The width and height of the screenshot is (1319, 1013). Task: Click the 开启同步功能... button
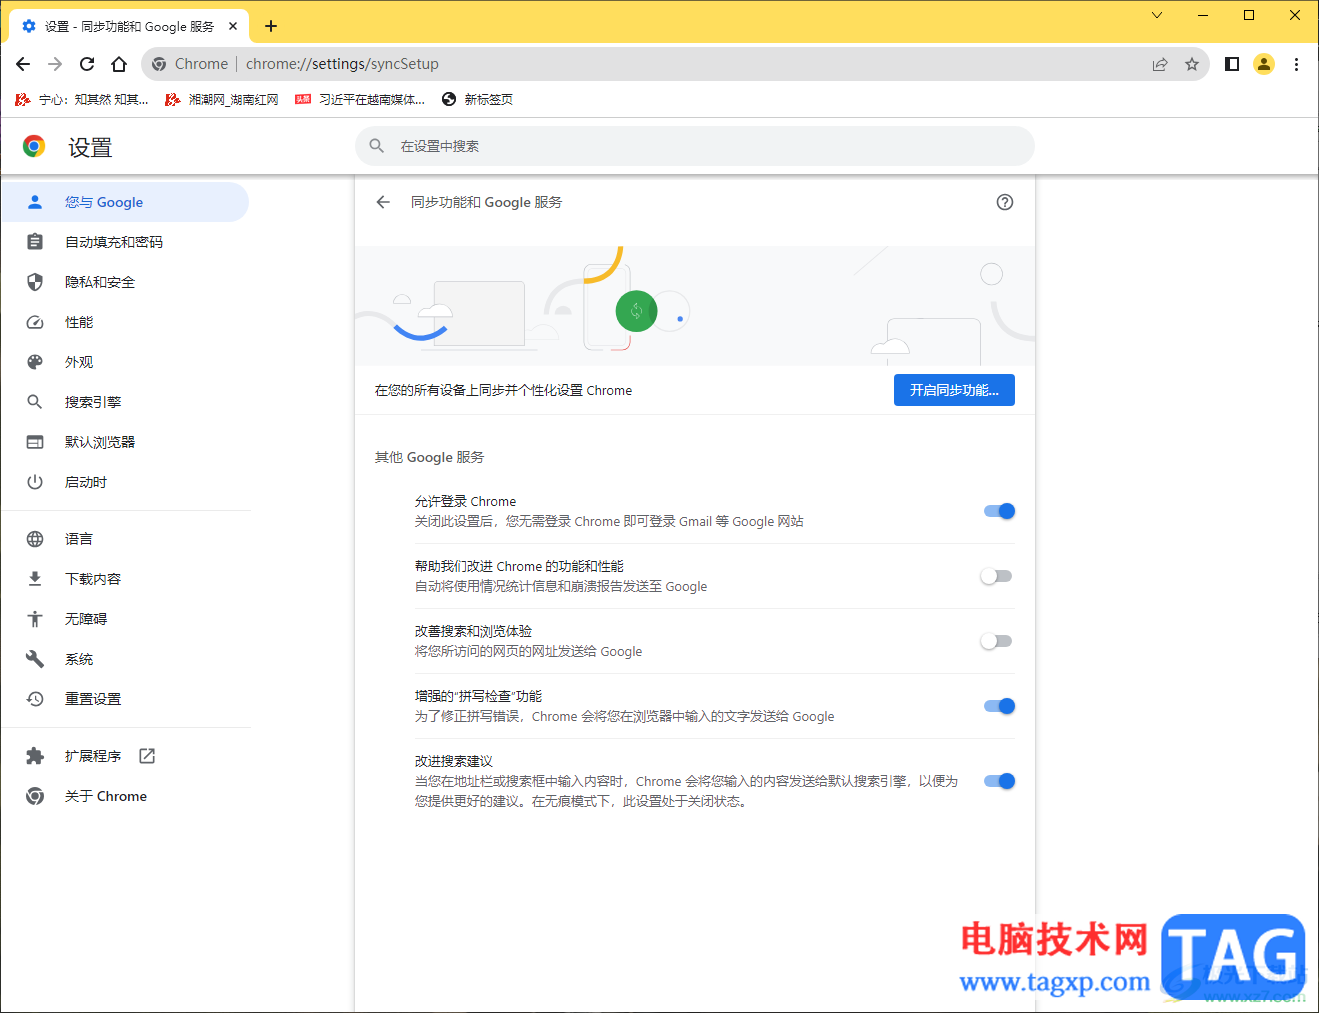click(x=954, y=390)
